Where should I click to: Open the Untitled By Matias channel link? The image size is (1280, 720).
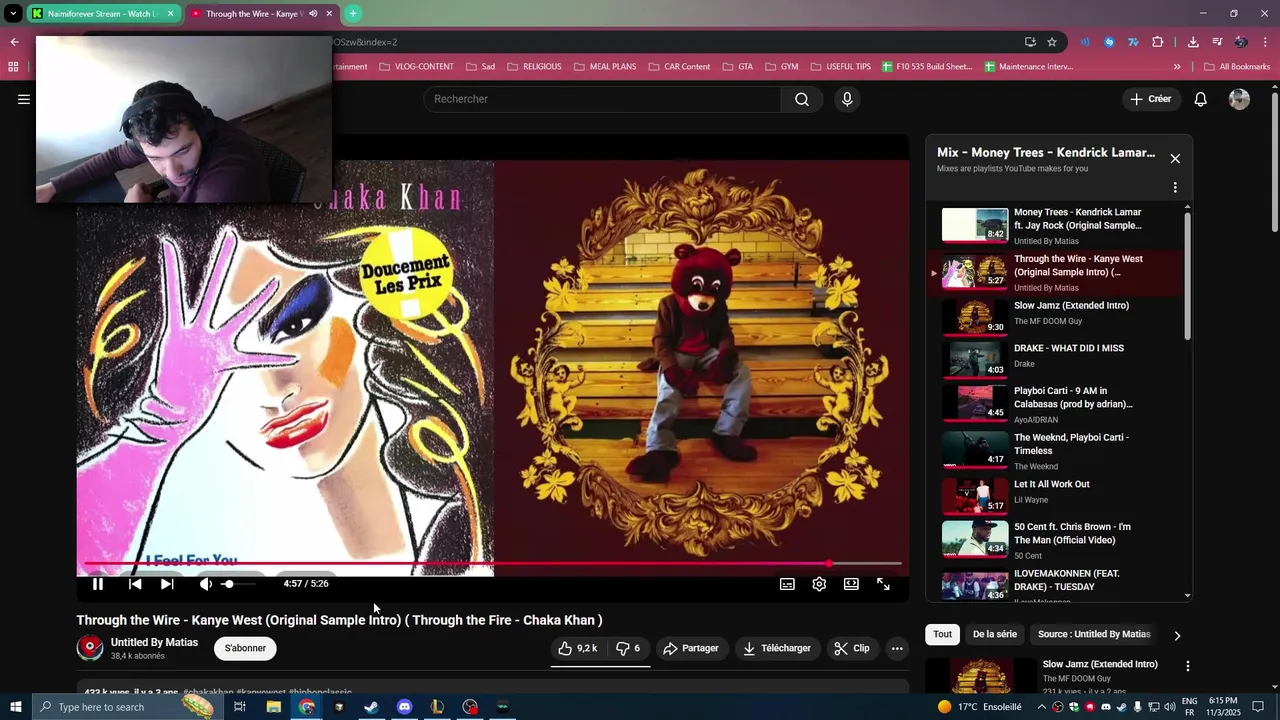tap(154, 642)
